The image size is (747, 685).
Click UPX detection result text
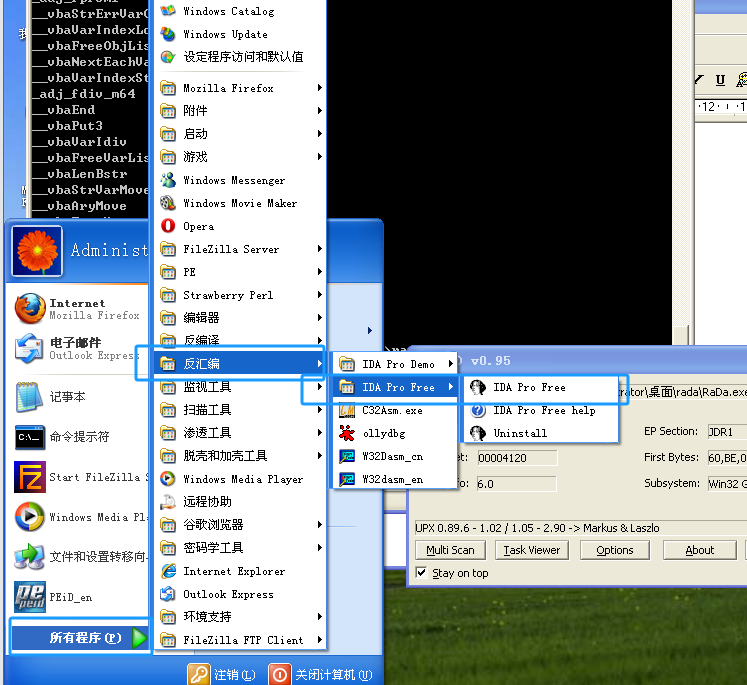click(x=537, y=528)
